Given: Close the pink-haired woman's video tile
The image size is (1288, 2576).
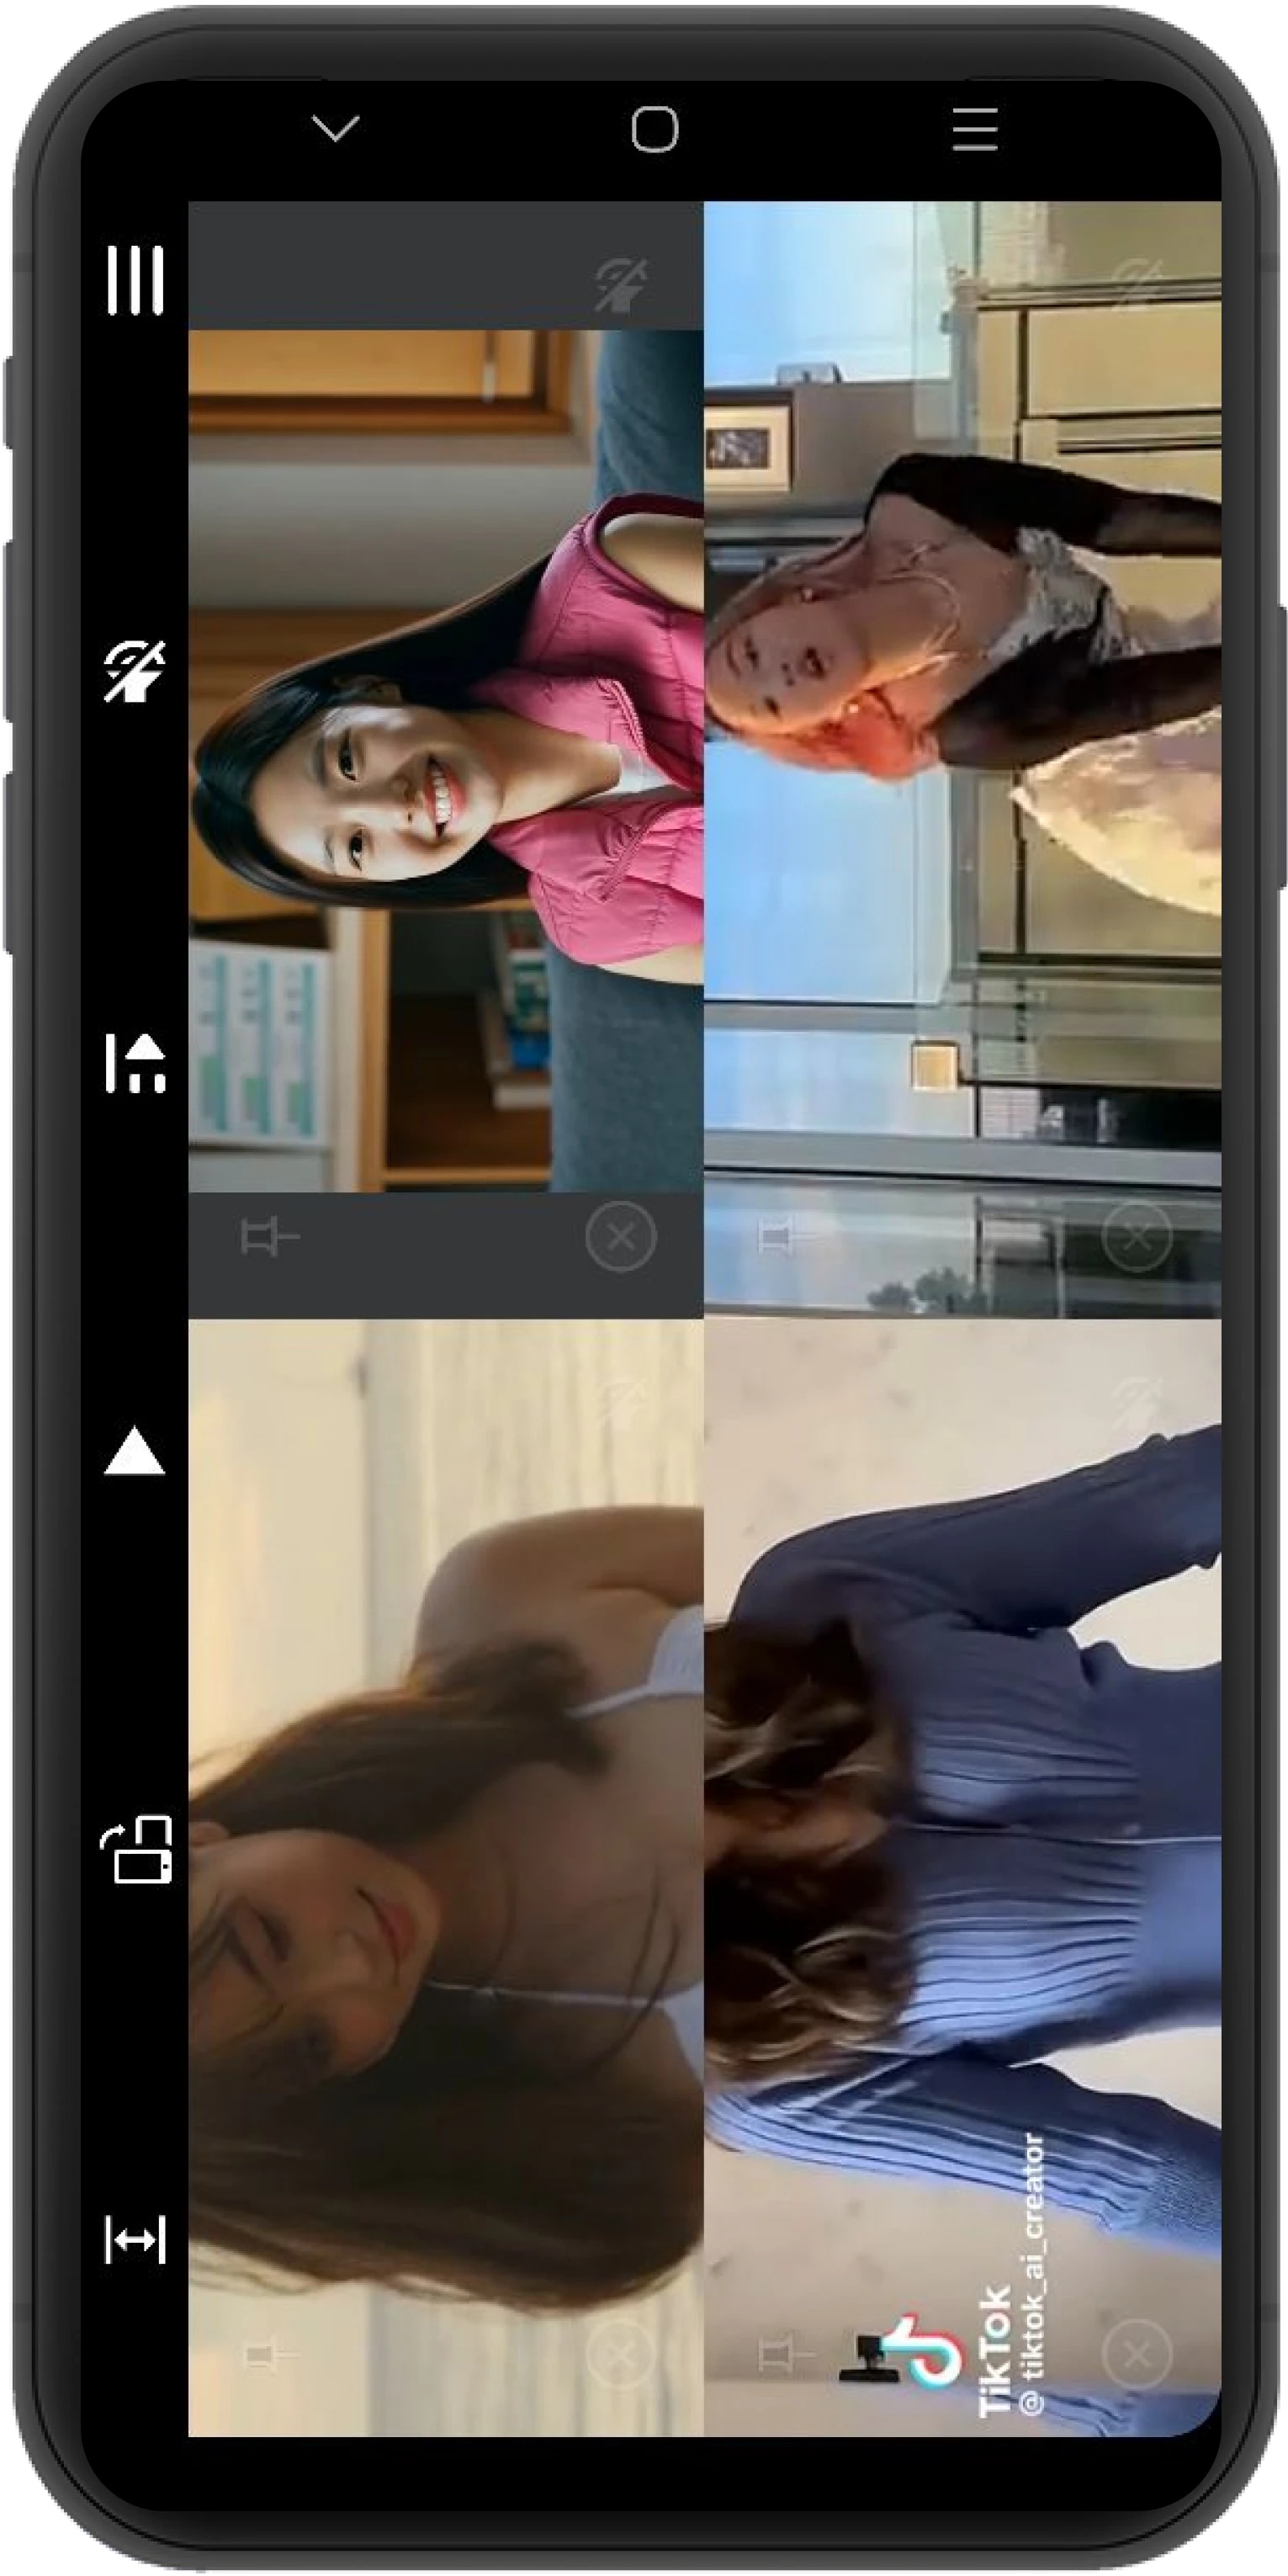Looking at the screenshot, I should pos(1136,1237).
